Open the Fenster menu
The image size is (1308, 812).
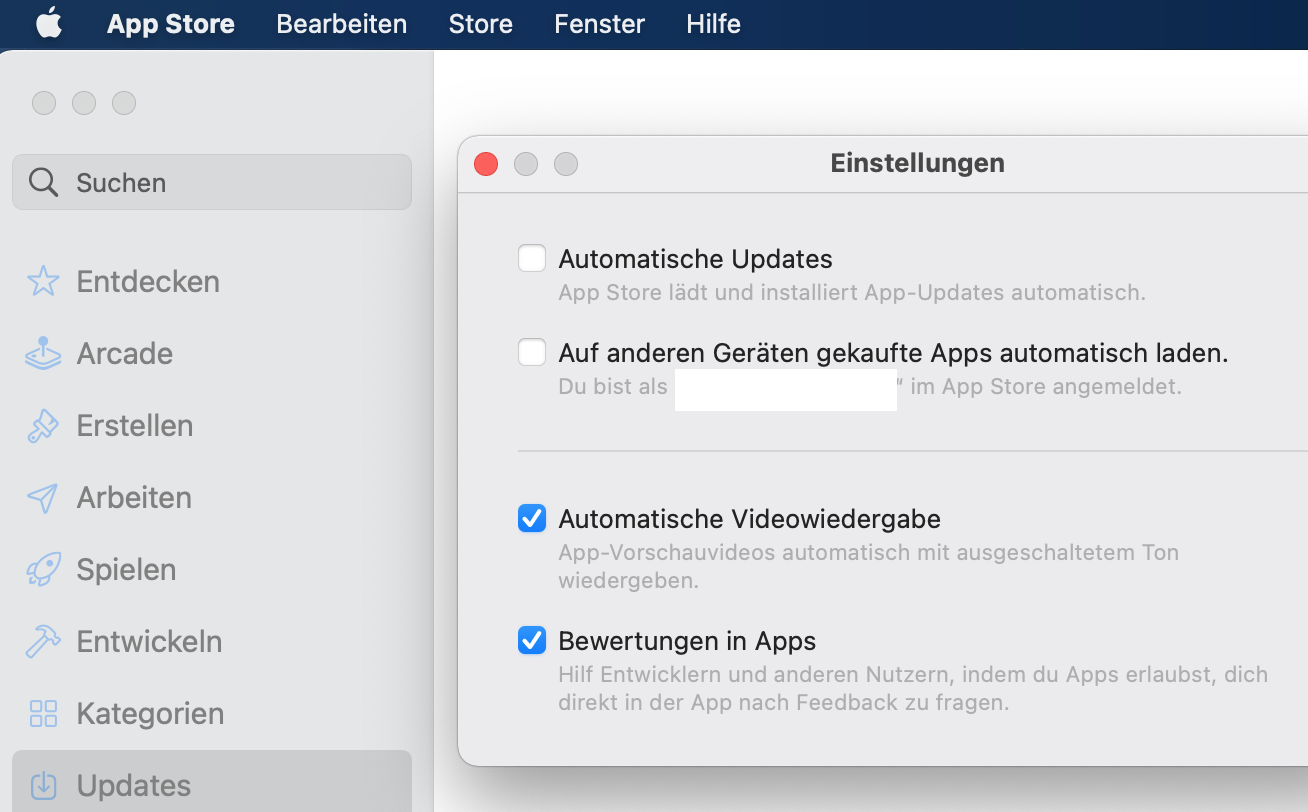(600, 24)
